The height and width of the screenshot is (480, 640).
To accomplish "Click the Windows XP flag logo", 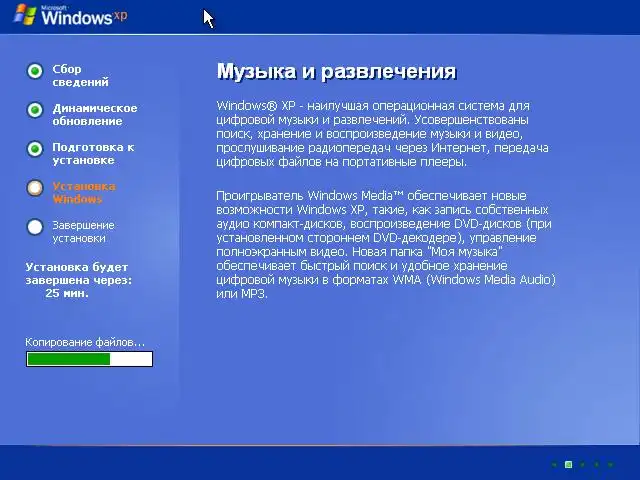I will pyautogui.click(x=25, y=15).
